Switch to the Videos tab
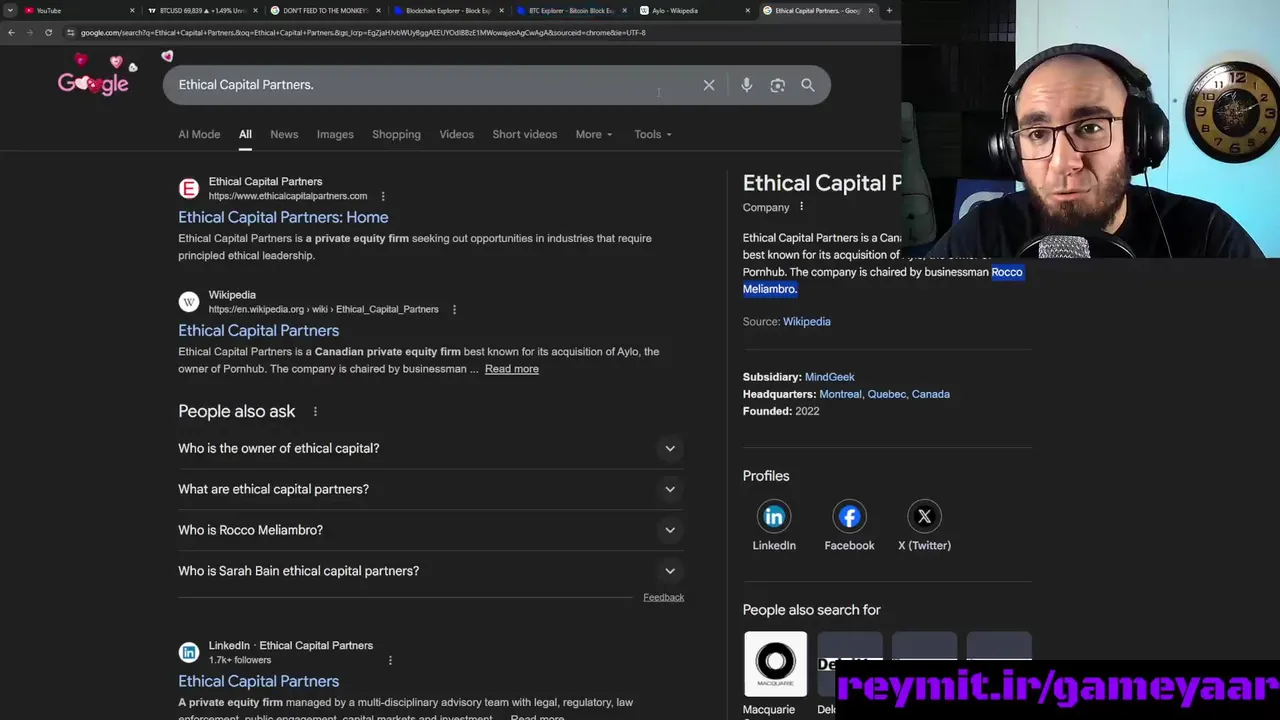 point(456,134)
